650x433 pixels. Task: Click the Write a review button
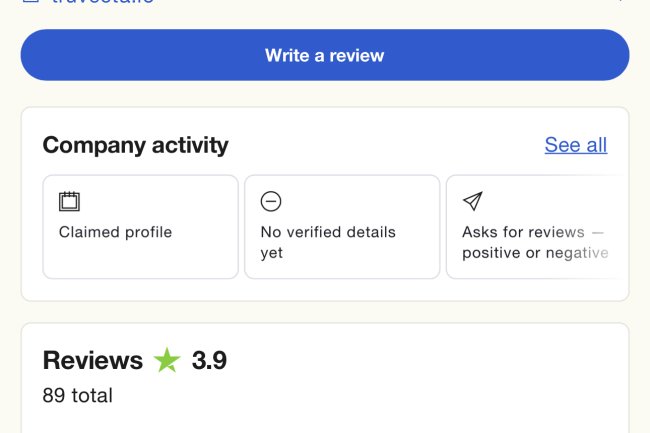pyautogui.click(x=324, y=55)
